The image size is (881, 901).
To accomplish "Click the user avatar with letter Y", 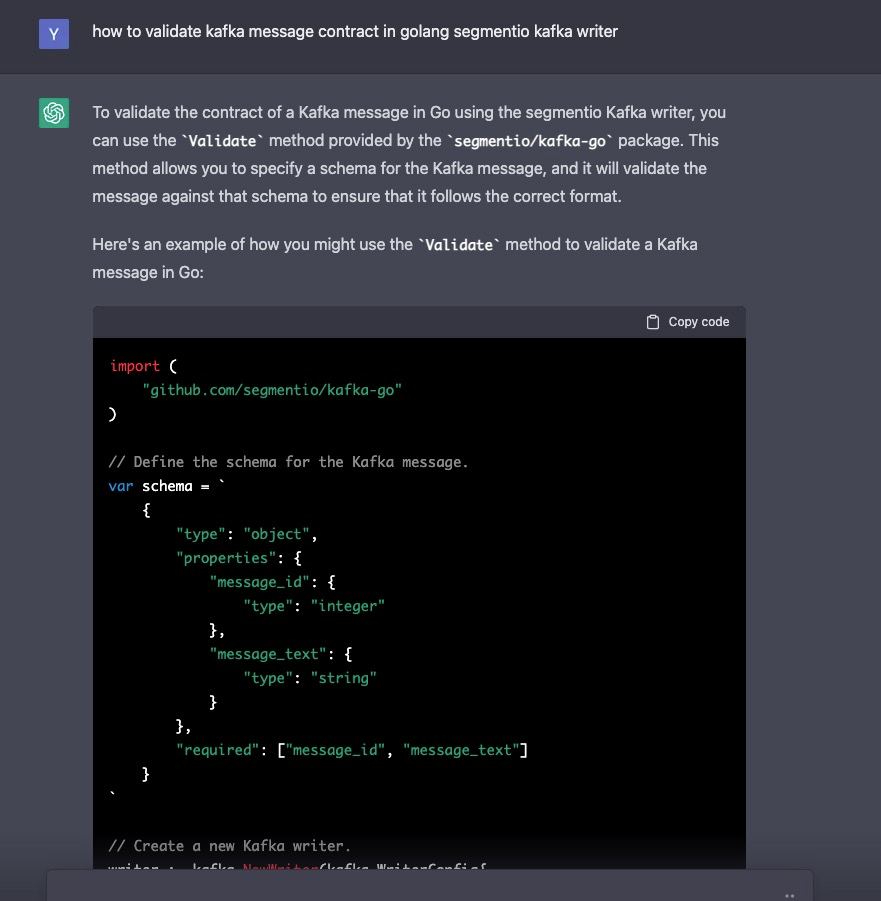I will (54, 34).
